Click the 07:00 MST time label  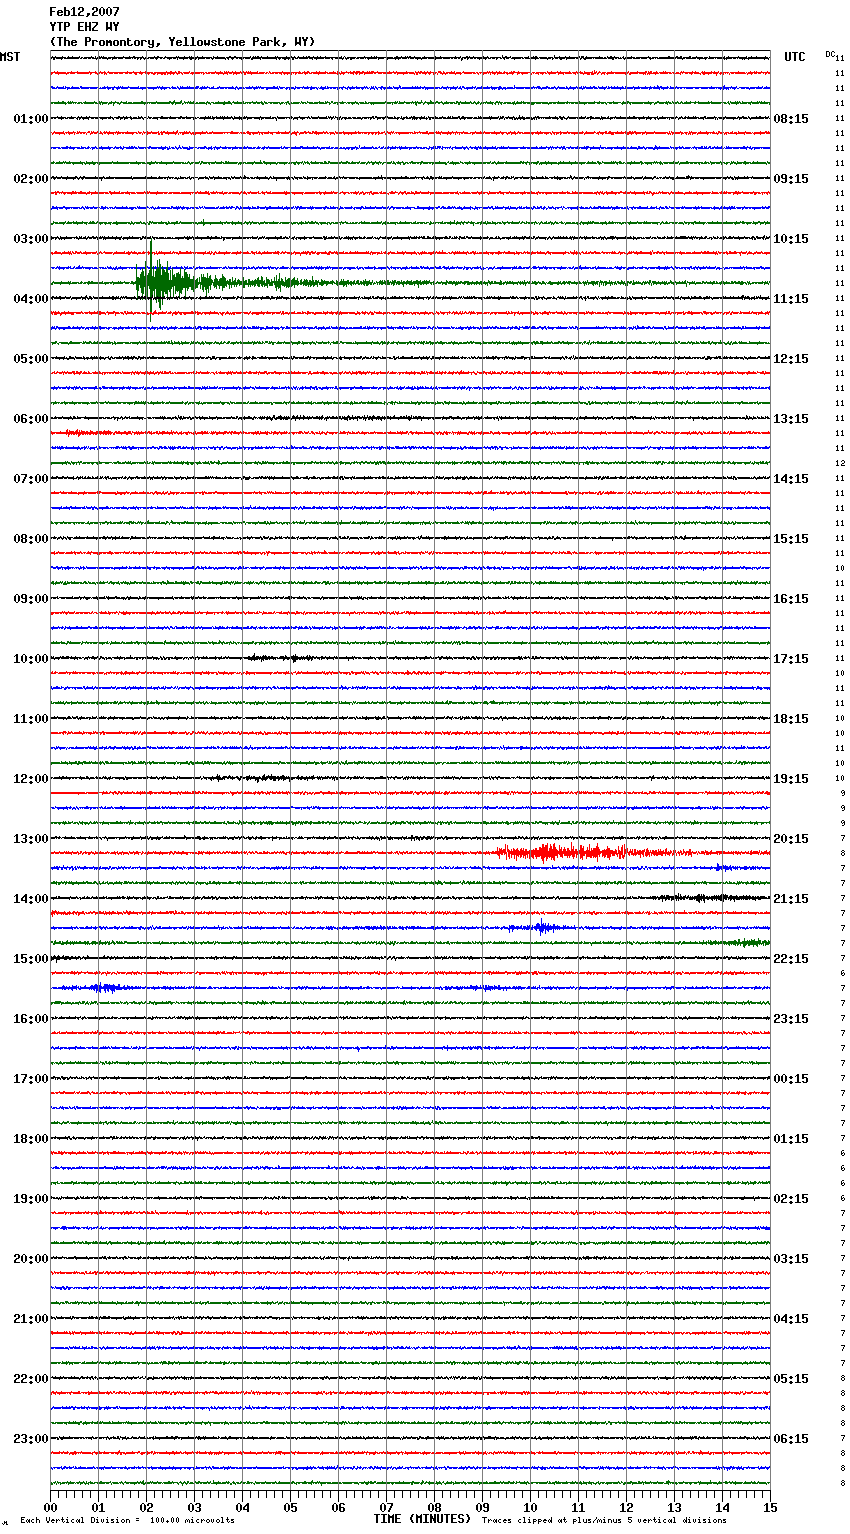[x=31, y=479]
